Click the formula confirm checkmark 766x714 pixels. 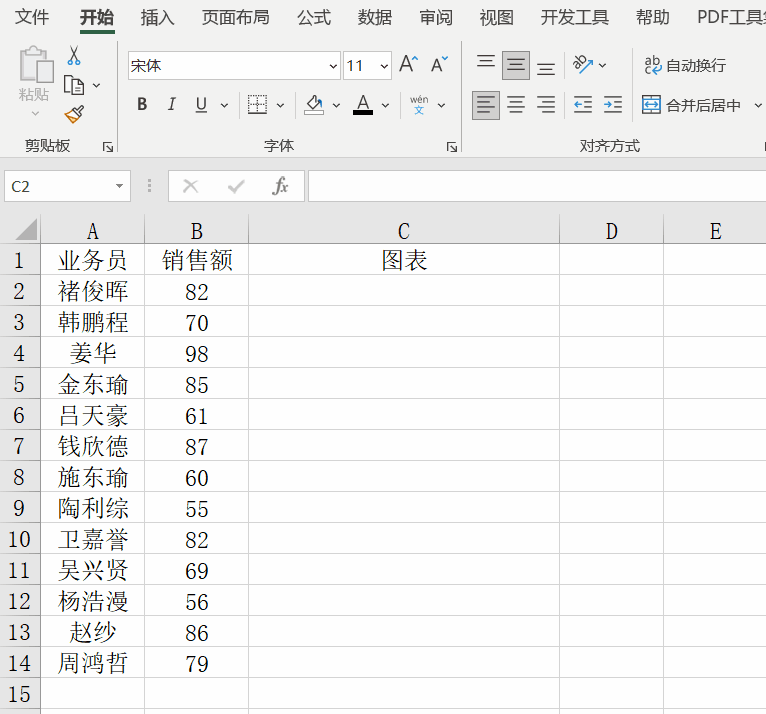point(236,186)
